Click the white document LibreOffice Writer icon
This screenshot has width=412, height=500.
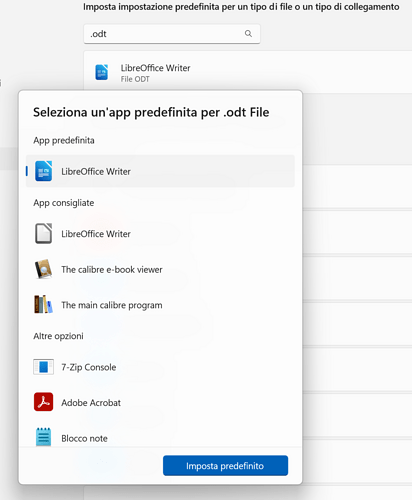point(44,233)
